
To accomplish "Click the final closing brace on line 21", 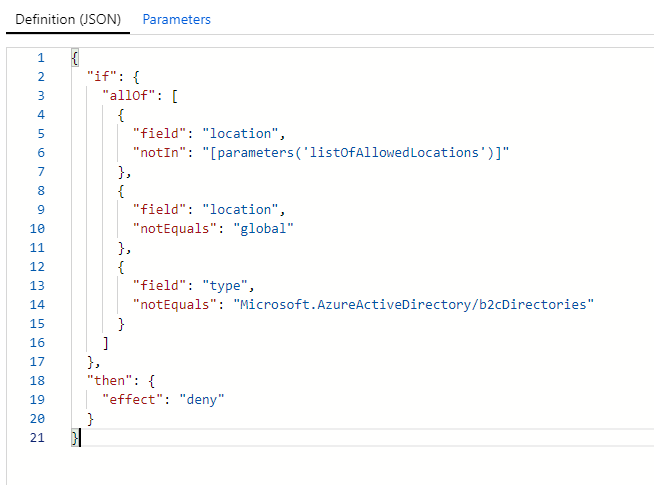I will [x=74, y=438].
